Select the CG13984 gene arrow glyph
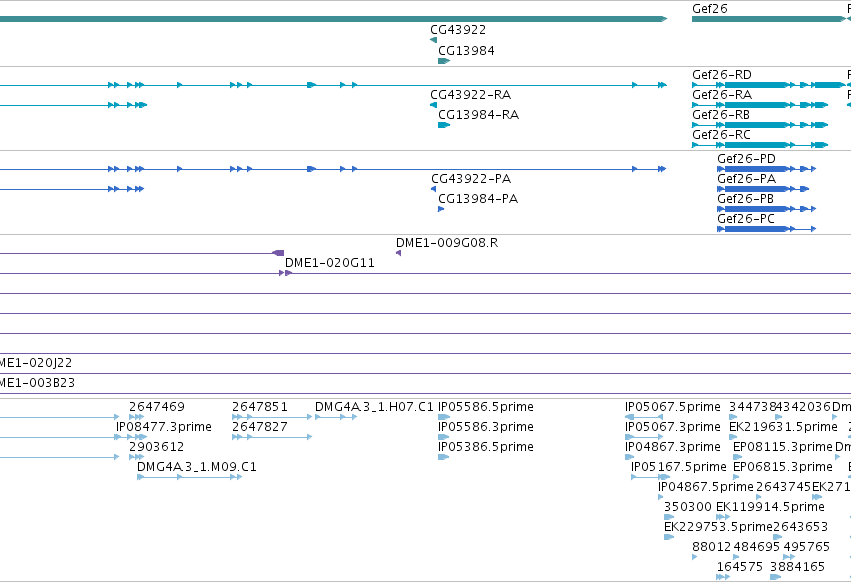 (444, 61)
